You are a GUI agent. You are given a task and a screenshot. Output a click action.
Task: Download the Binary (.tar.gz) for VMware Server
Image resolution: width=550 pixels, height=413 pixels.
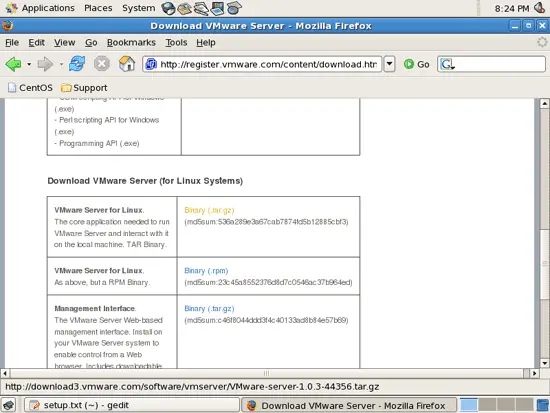[209, 210]
